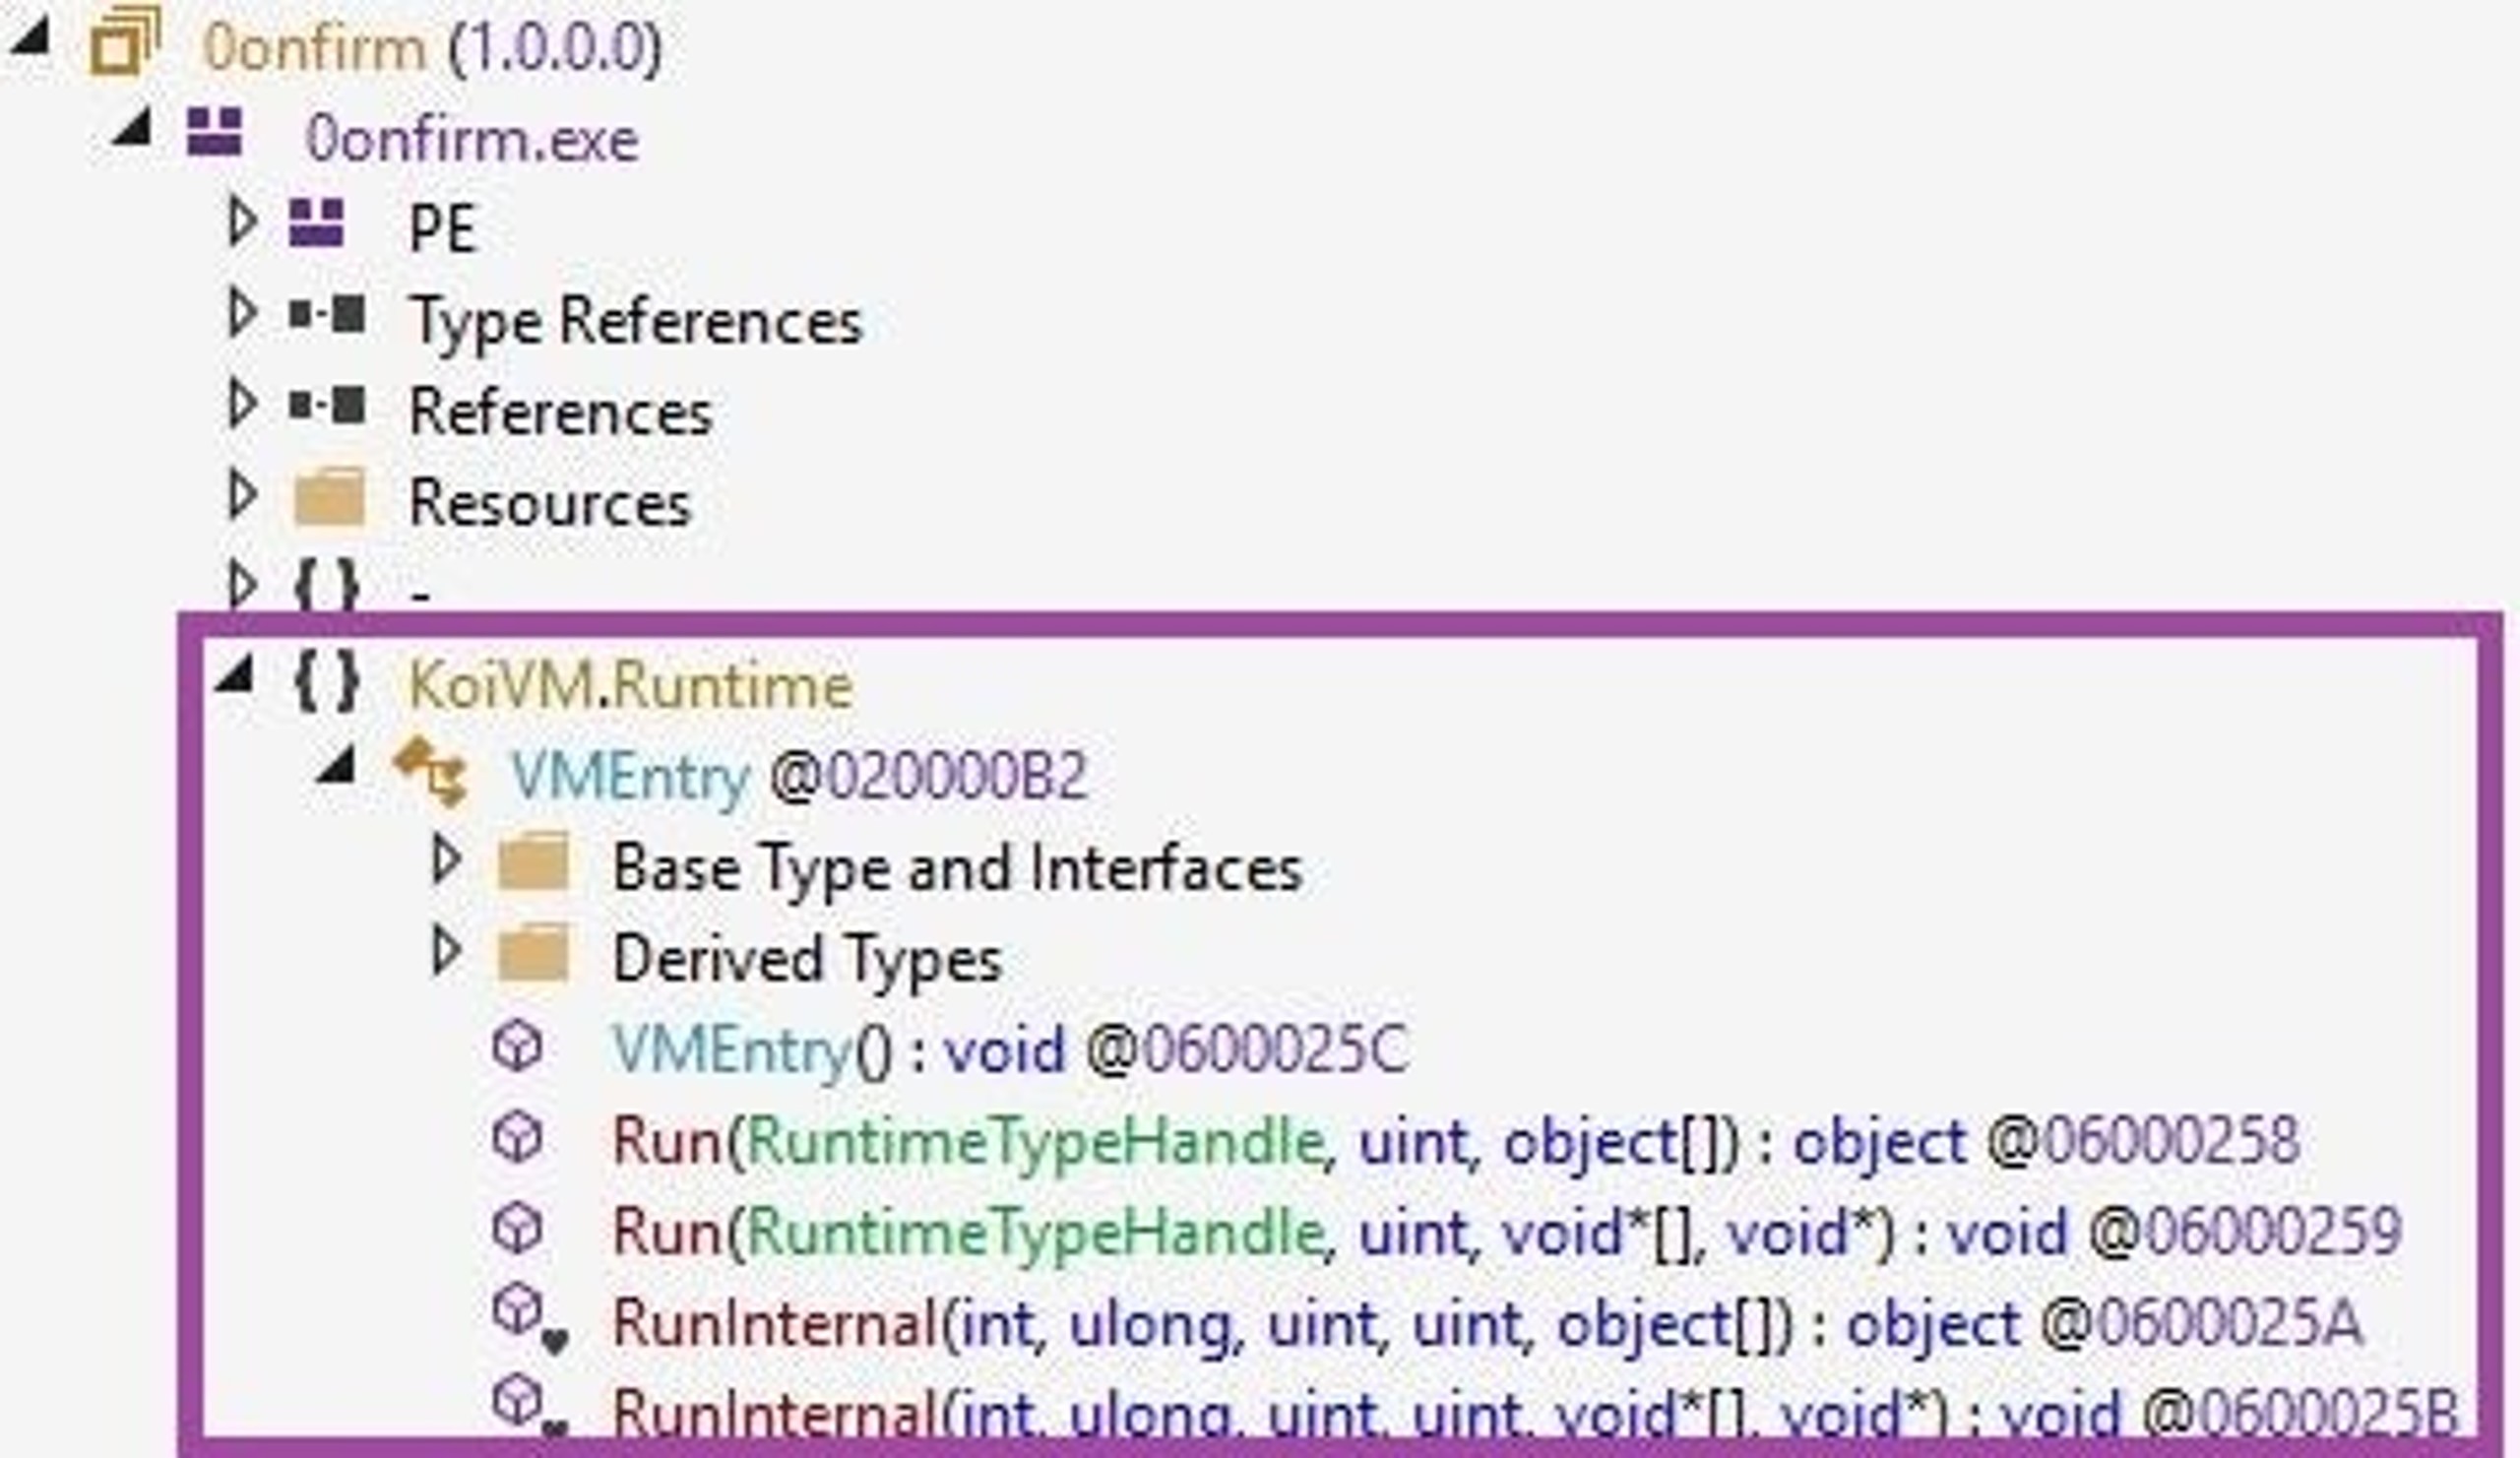The image size is (2520, 1458).
Task: Click method icon for Run returning void
Action: 517,1229
